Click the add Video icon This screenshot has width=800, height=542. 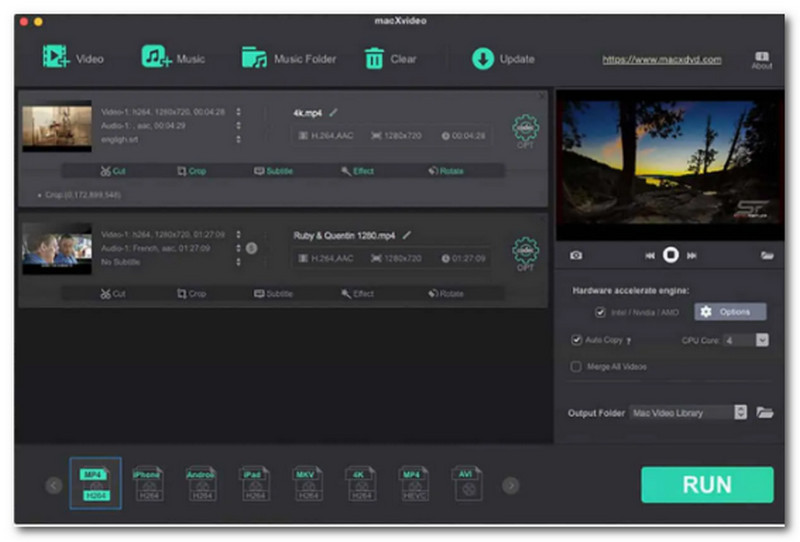click(55, 58)
